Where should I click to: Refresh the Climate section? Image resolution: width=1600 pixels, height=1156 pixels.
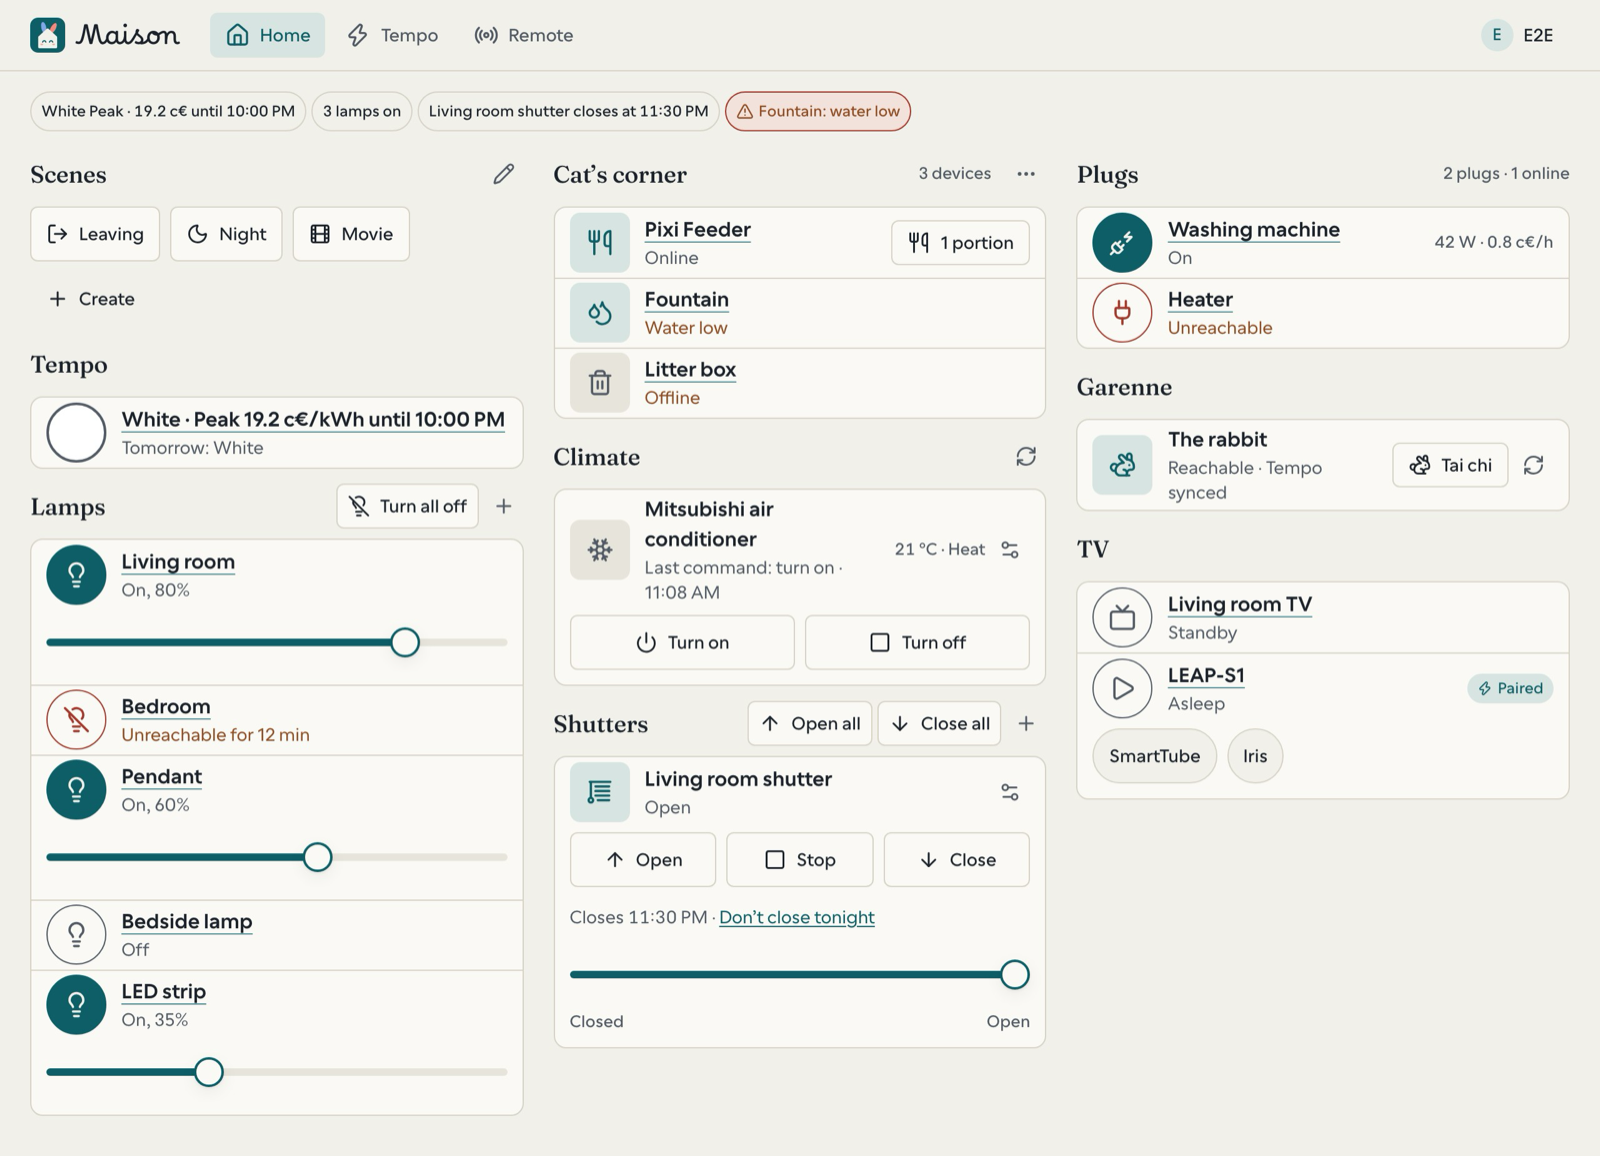pyautogui.click(x=1026, y=457)
